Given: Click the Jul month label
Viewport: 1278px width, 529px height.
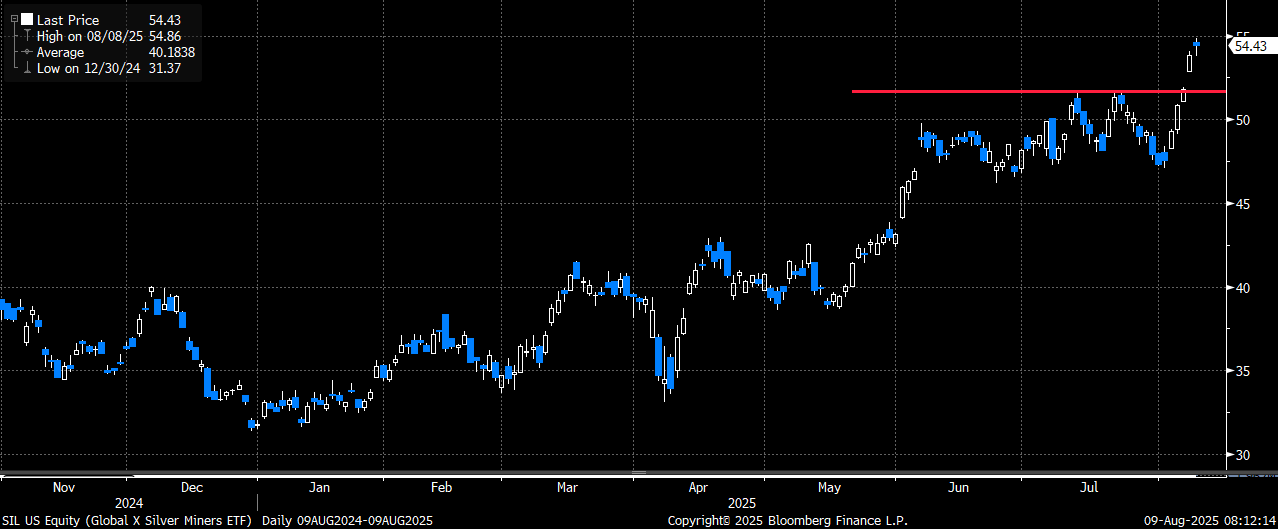Looking at the screenshot, I should coord(1090,488).
